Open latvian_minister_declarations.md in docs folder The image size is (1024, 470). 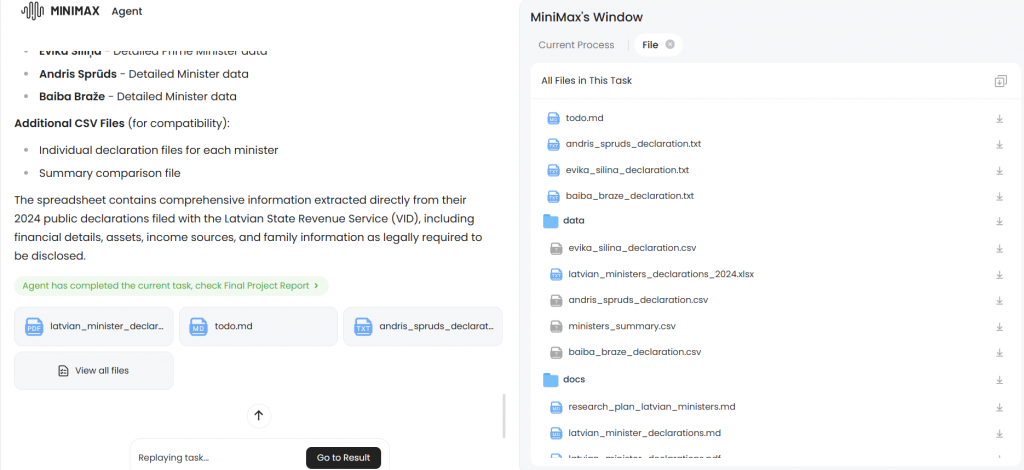(645, 433)
